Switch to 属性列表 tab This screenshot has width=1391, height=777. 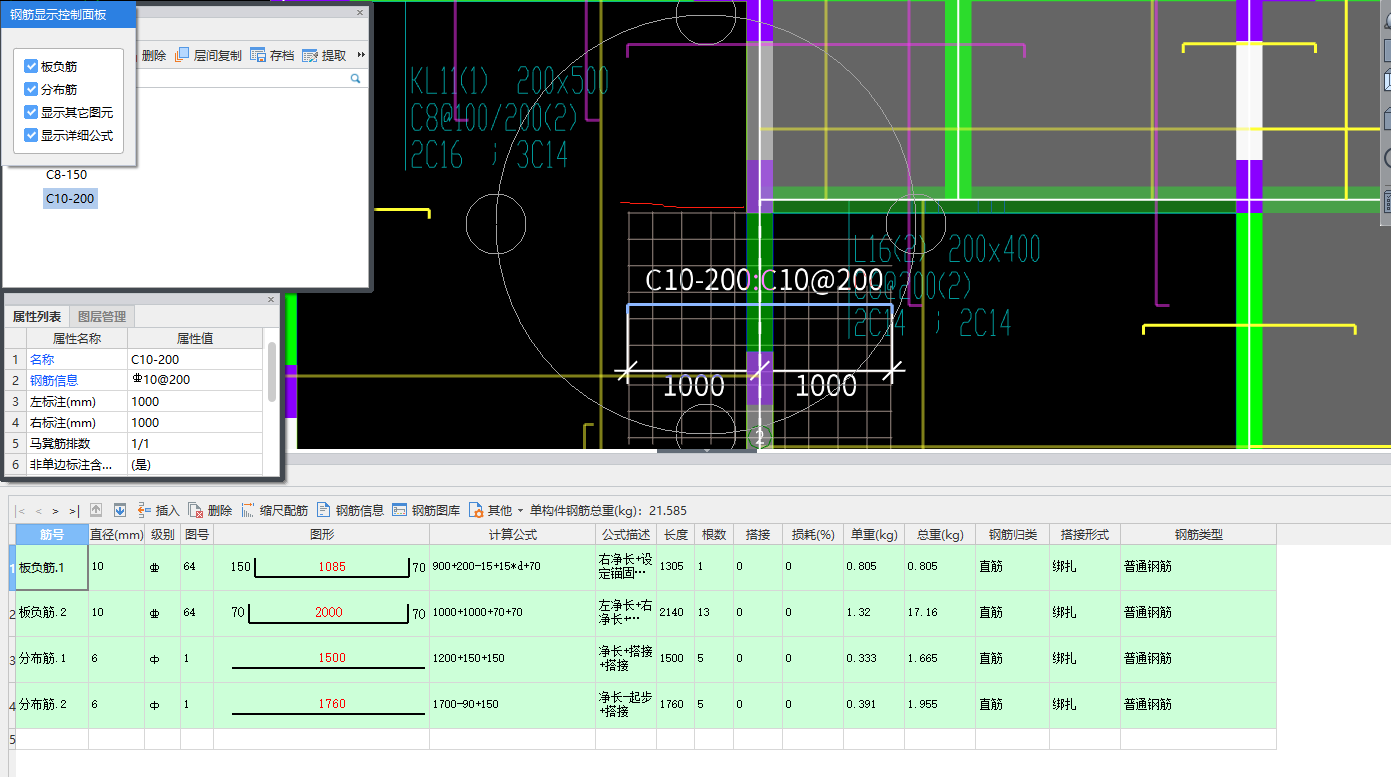click(x=36, y=317)
